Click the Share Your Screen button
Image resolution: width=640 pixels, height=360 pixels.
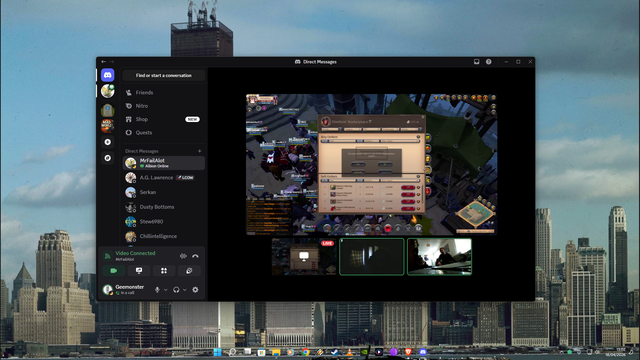coord(139,271)
